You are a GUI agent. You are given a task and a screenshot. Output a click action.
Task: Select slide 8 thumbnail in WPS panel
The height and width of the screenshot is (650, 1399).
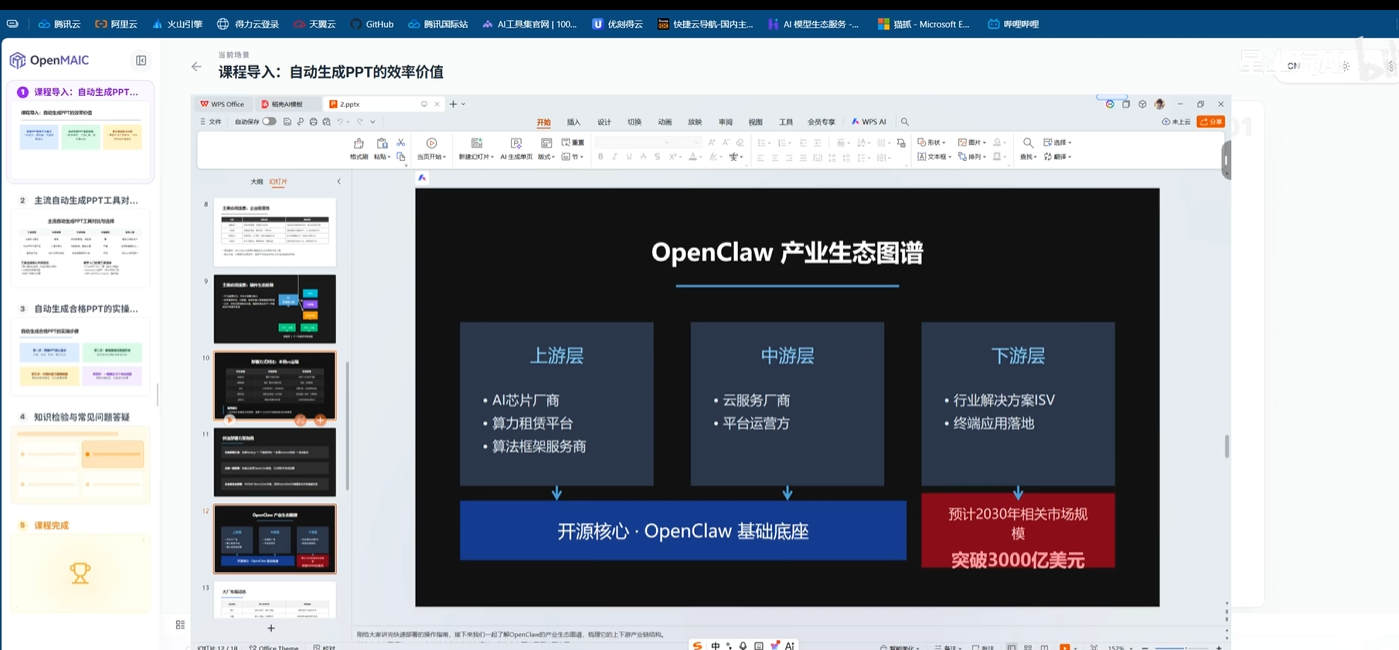[x=275, y=232]
